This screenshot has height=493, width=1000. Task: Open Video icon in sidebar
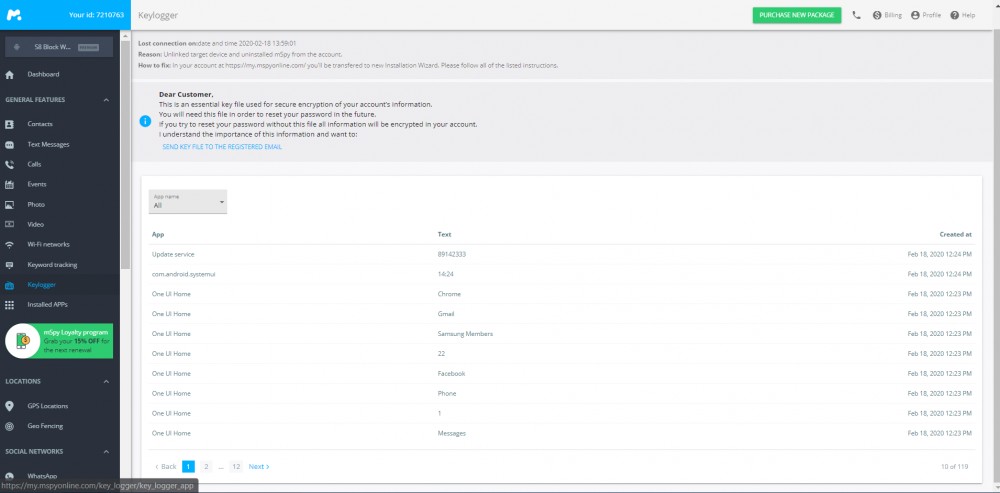(x=10, y=224)
